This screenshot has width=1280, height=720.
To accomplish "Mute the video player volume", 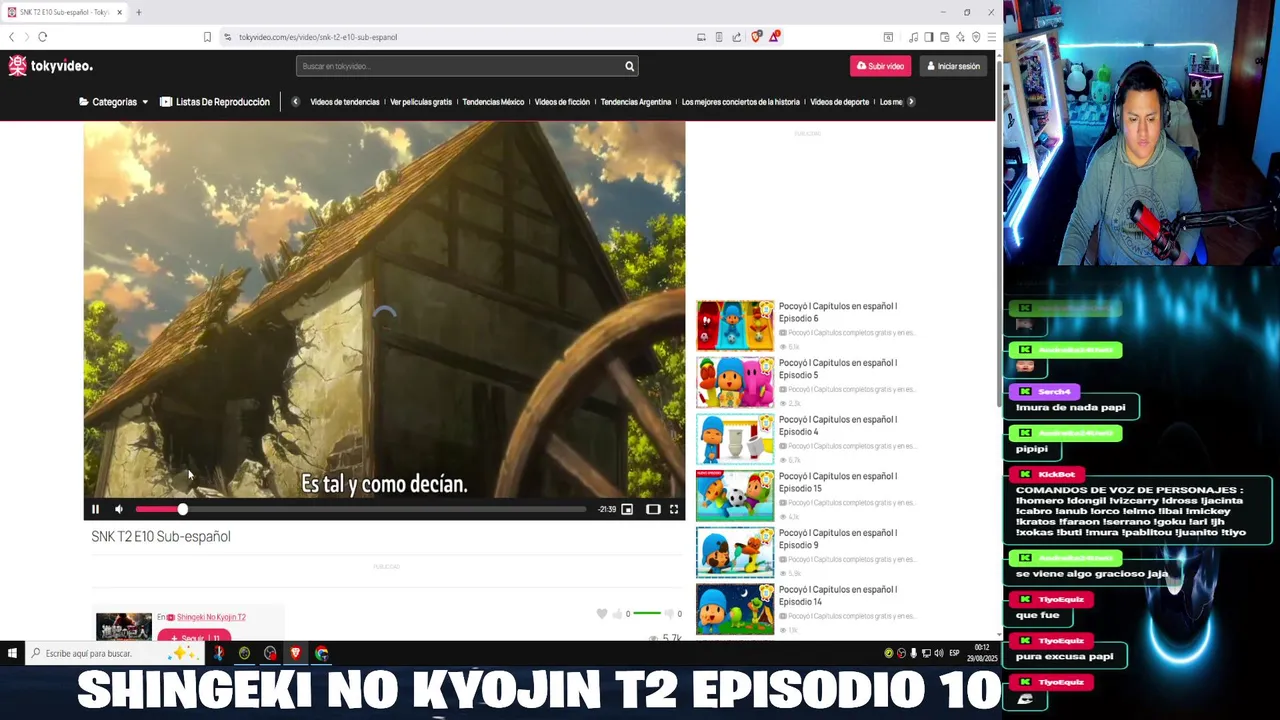I will (119, 510).
